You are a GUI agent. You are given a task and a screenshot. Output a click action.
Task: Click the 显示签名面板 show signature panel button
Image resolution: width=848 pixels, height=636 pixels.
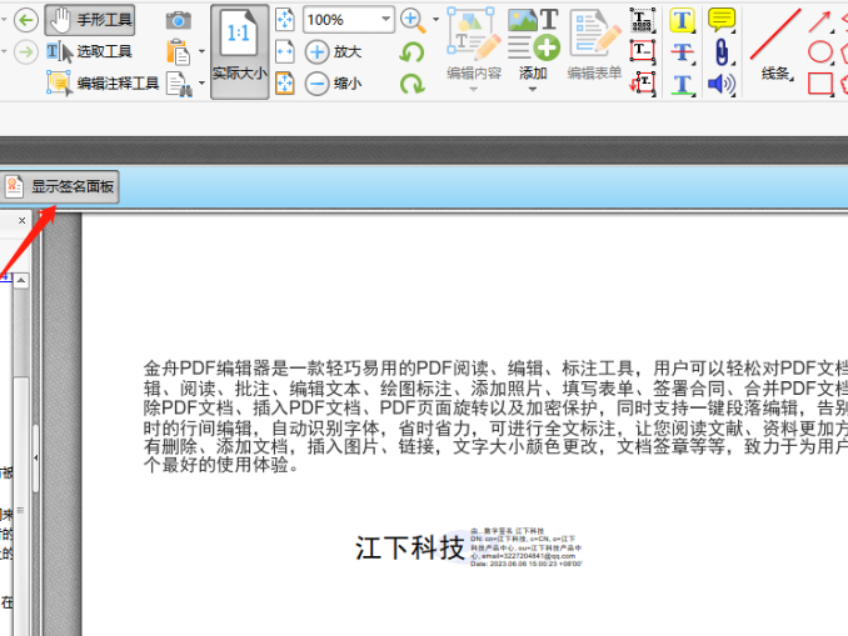click(x=59, y=187)
